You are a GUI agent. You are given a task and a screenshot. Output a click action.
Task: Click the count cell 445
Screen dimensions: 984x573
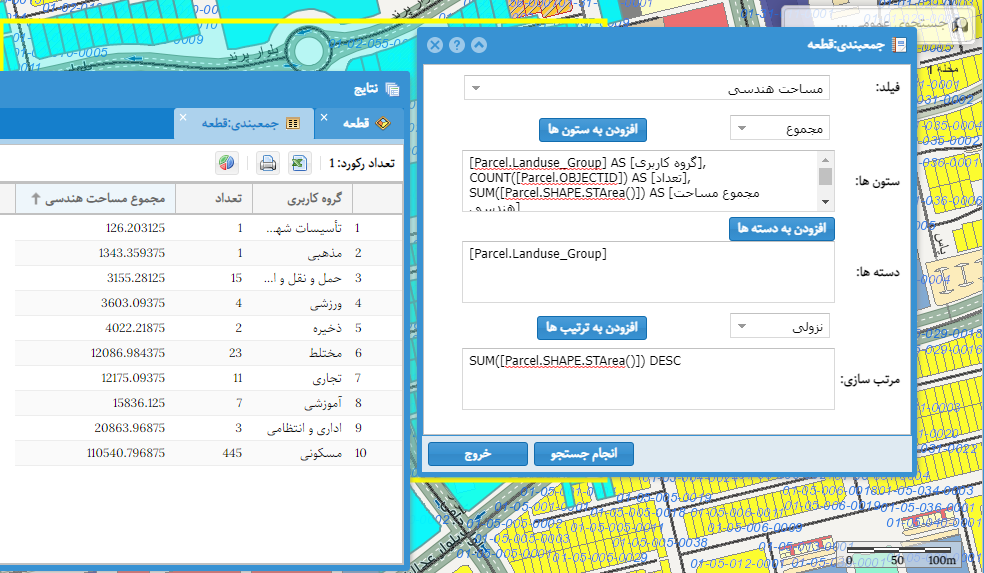pyautogui.click(x=214, y=453)
